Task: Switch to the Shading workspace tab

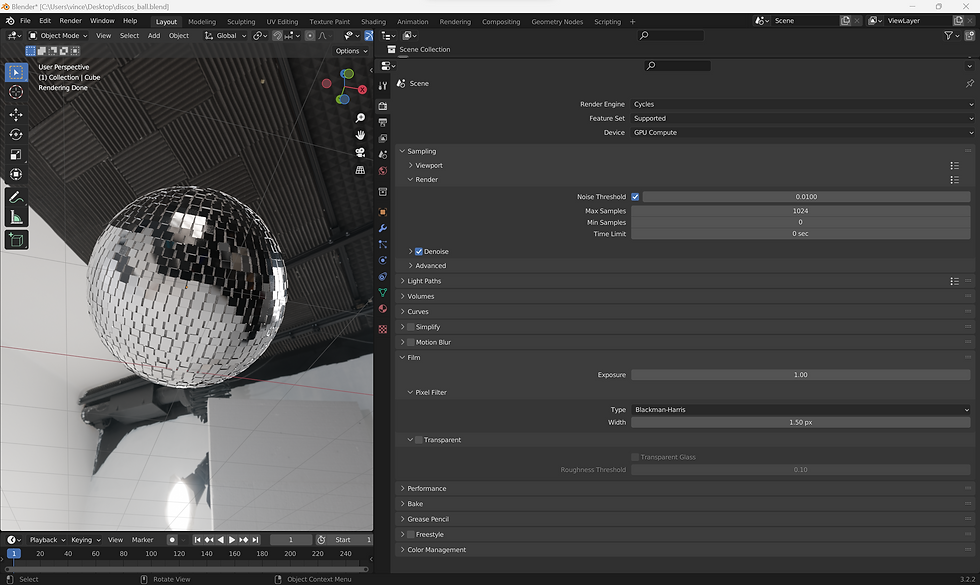Action: (x=373, y=21)
